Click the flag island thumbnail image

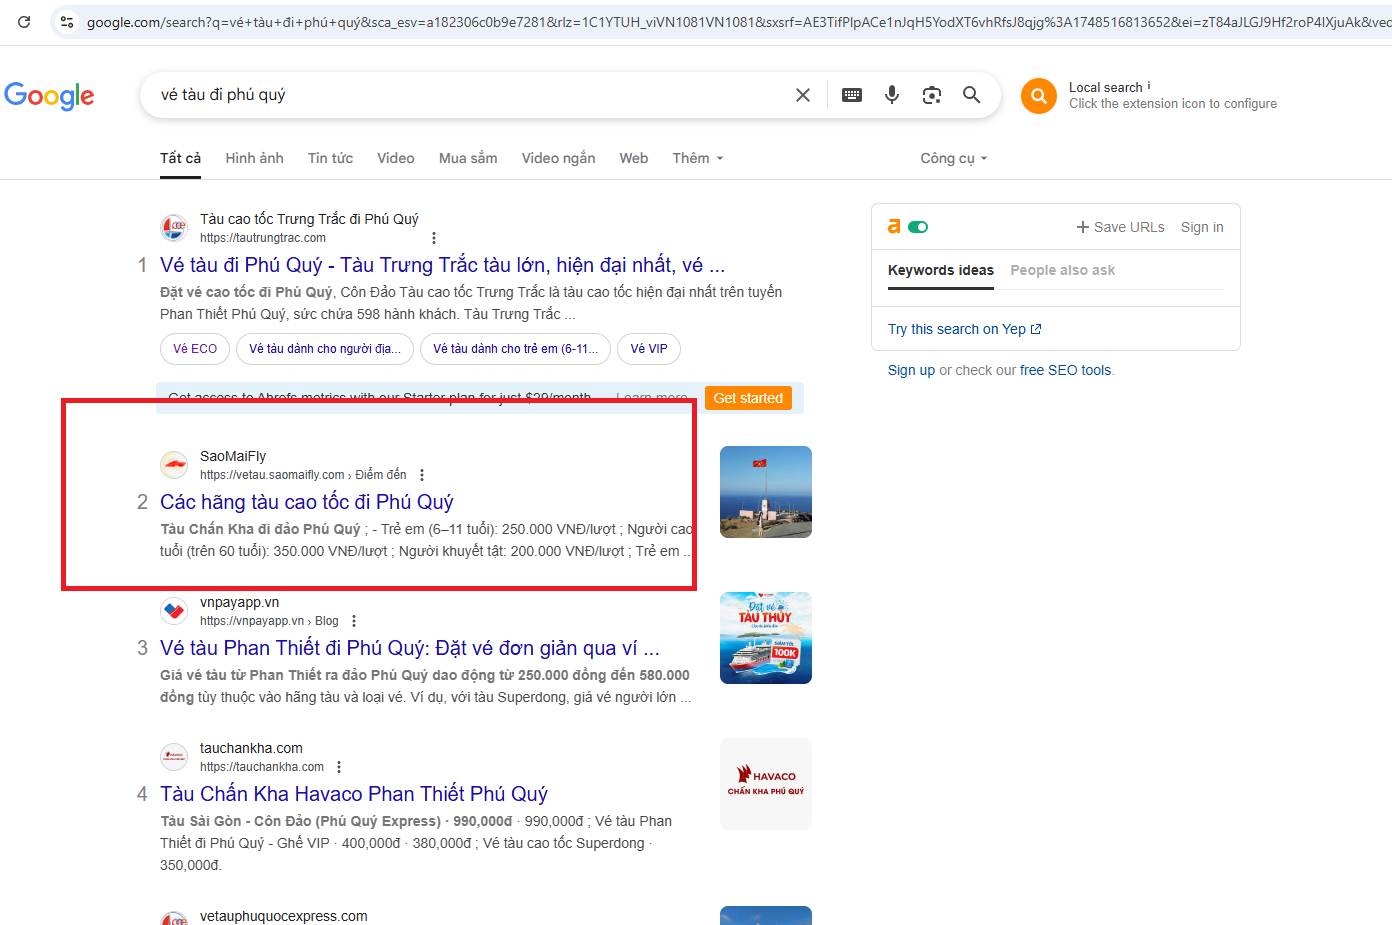pos(766,492)
